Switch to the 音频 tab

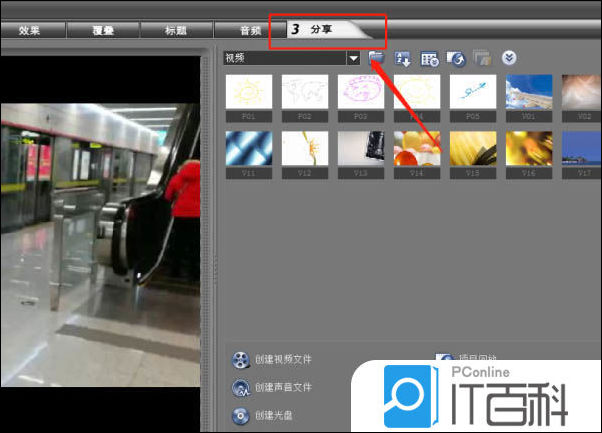[x=250, y=30]
